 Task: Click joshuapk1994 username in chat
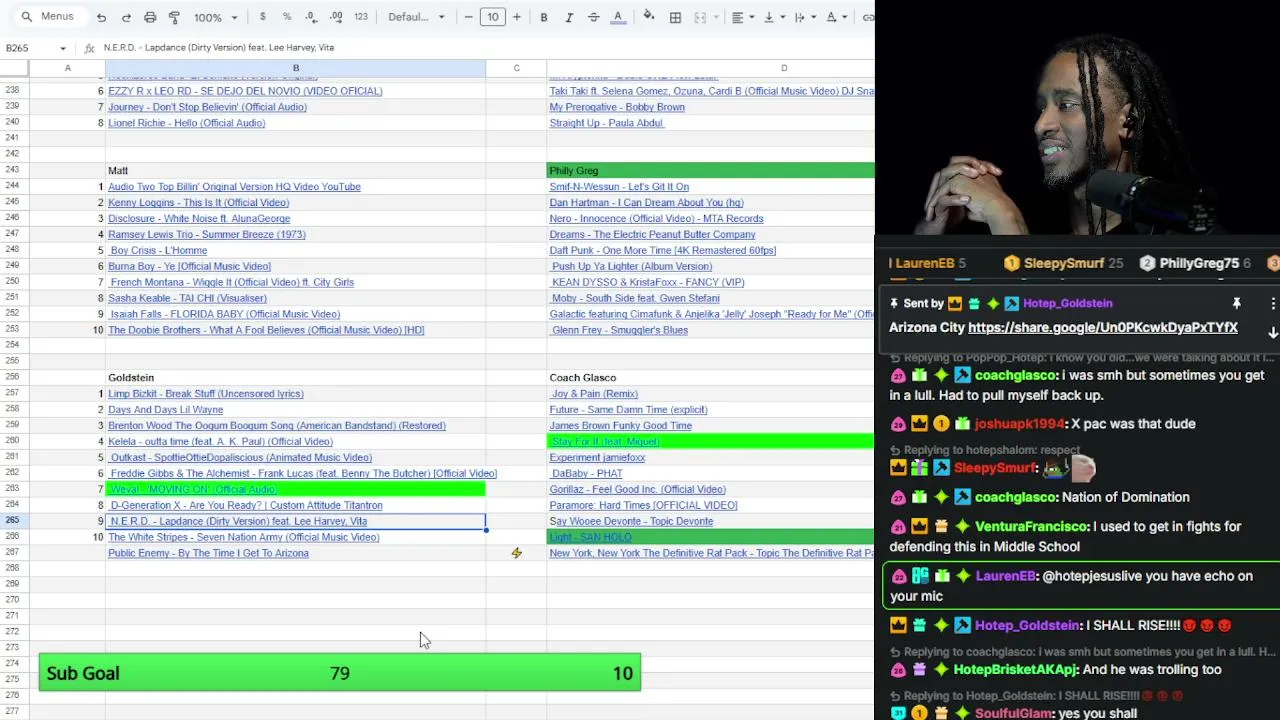1020,424
